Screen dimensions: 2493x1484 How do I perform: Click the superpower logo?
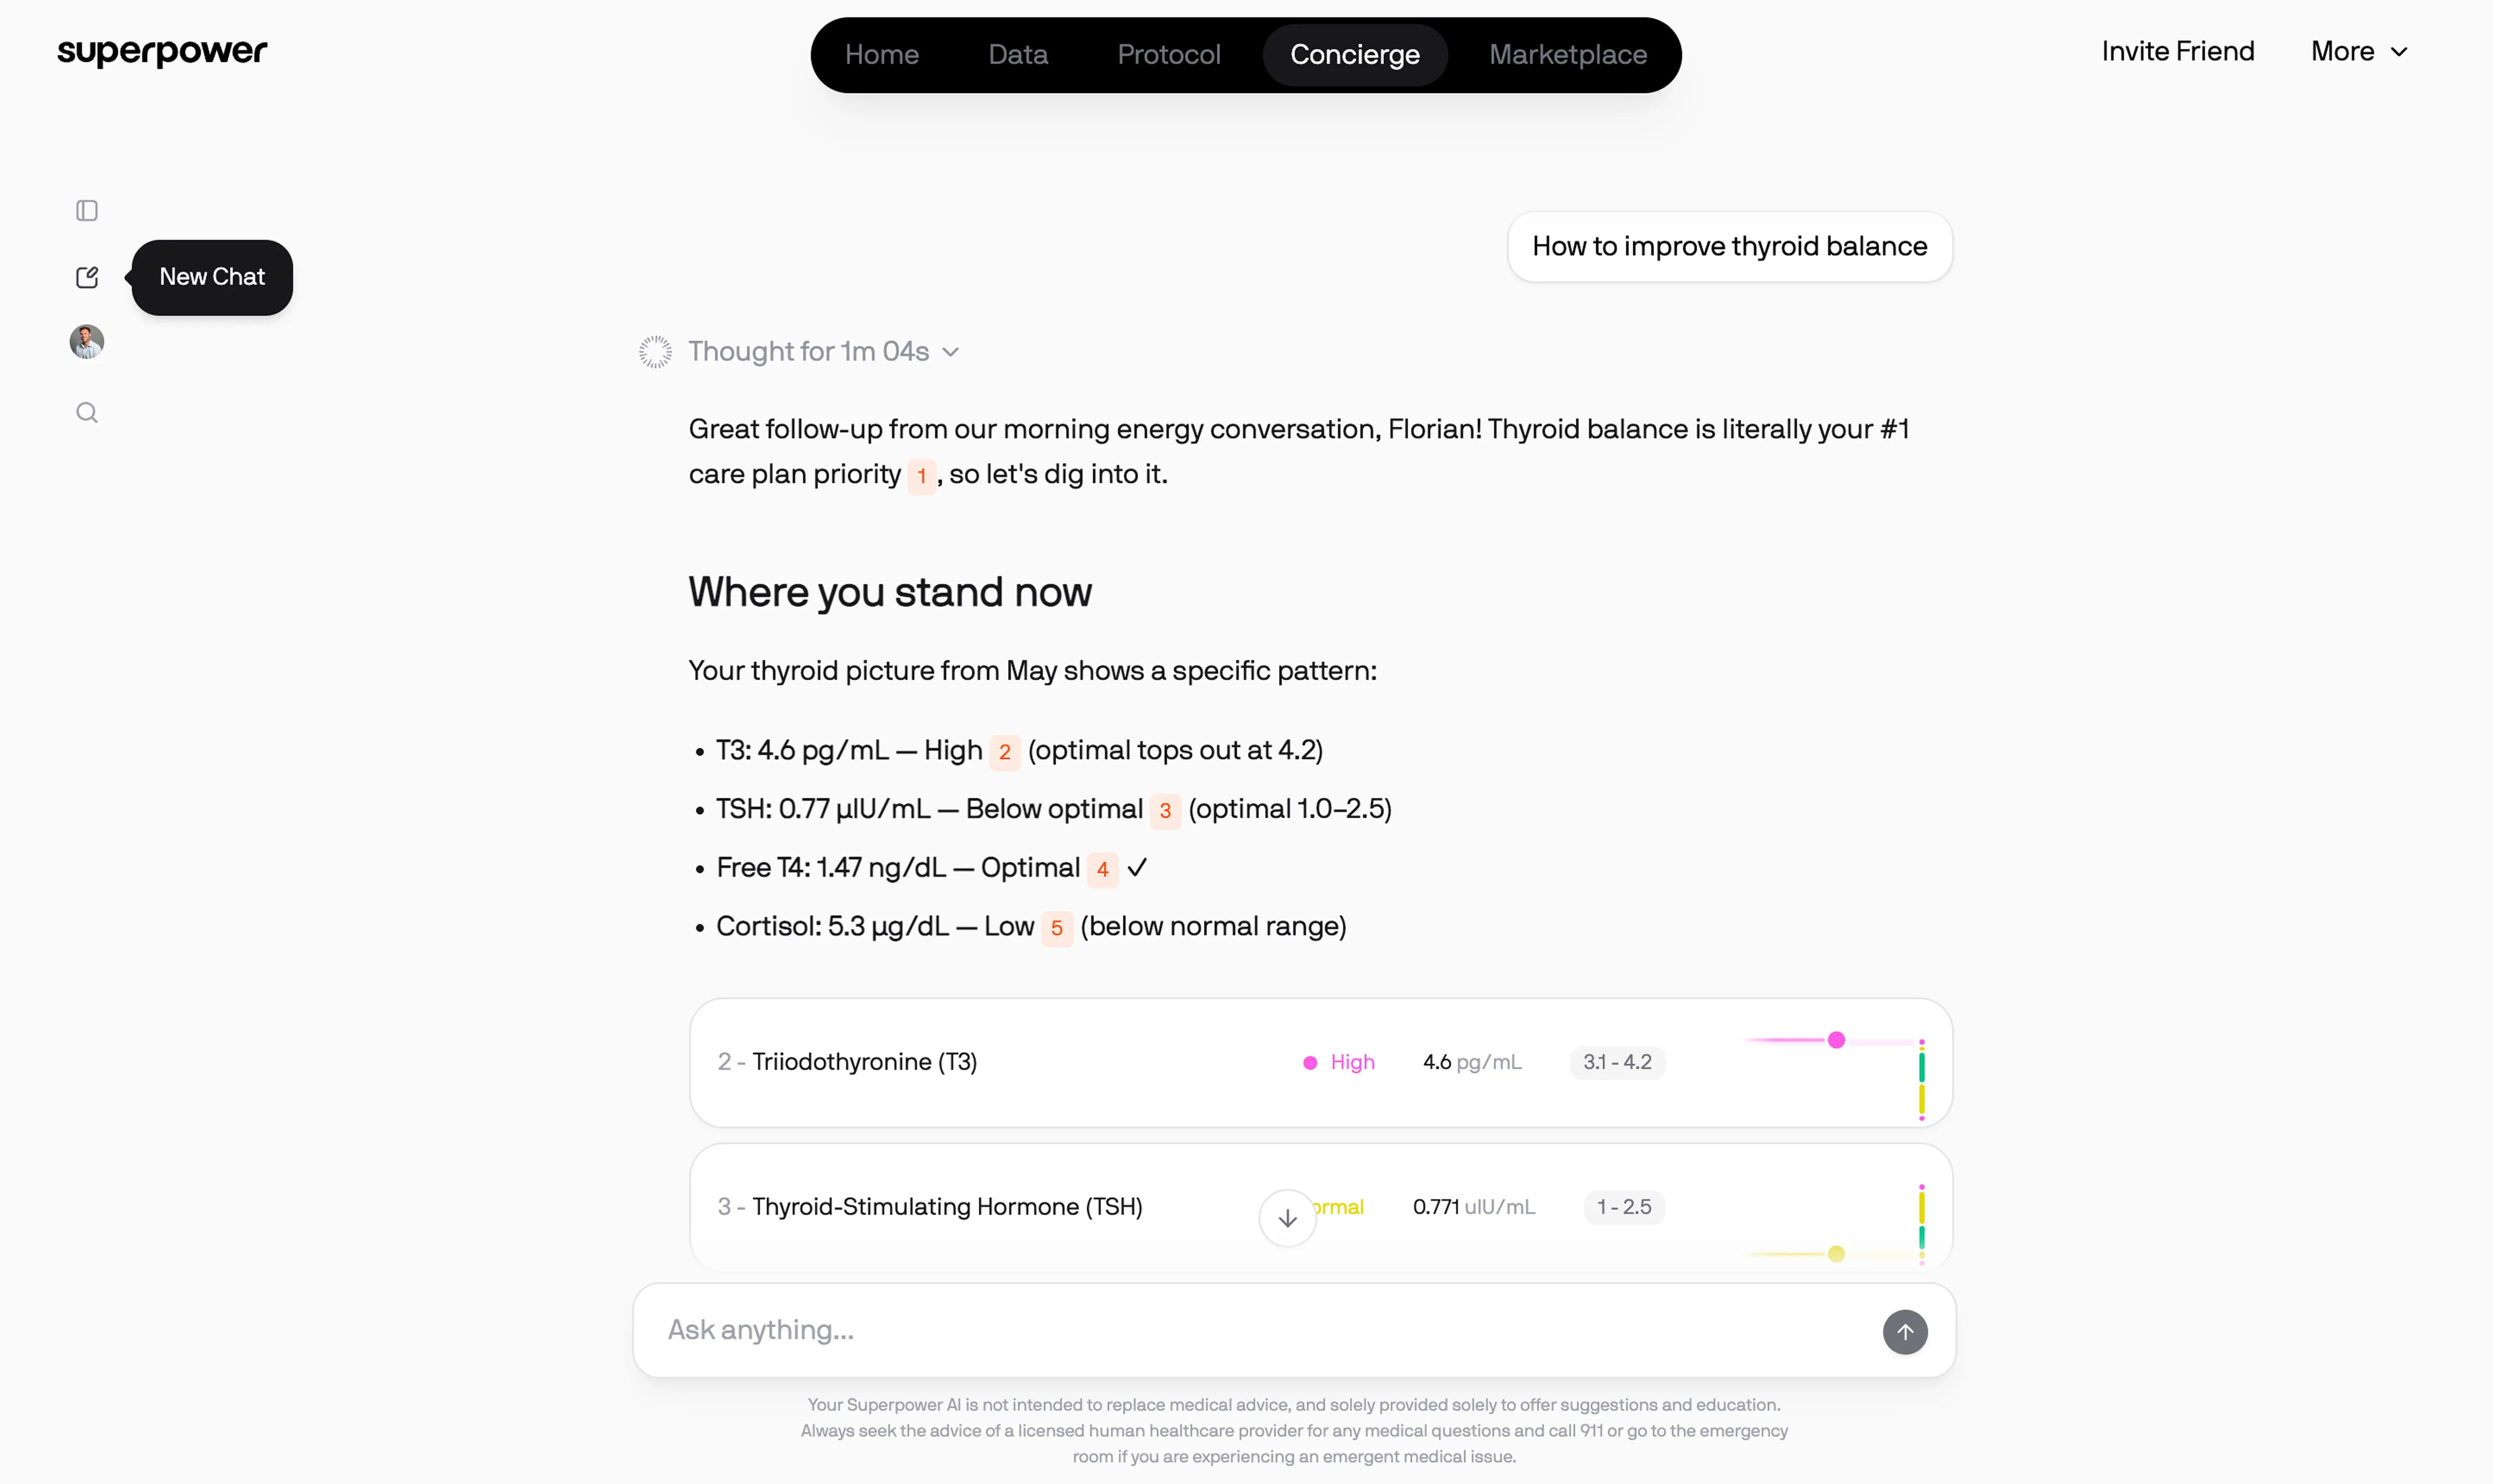[162, 52]
